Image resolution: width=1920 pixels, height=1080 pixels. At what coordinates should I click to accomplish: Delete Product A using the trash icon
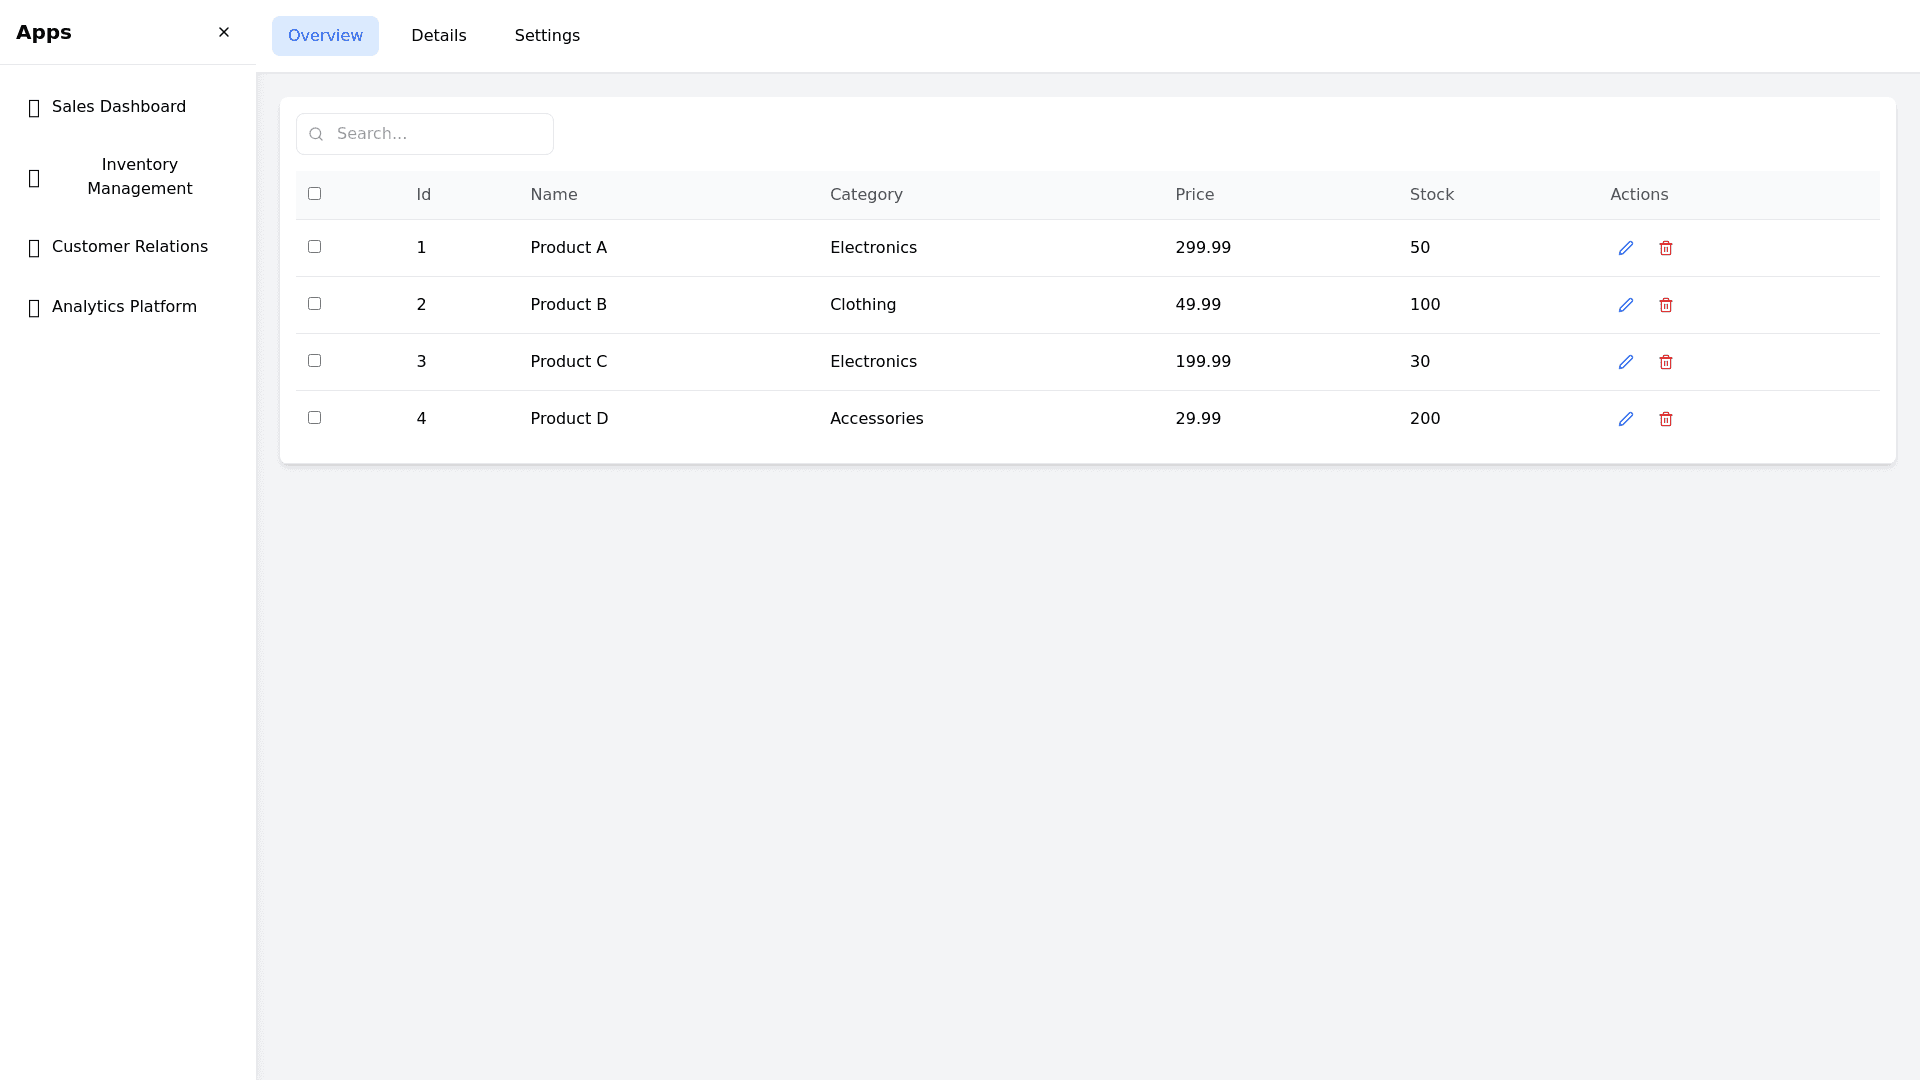coord(1665,248)
